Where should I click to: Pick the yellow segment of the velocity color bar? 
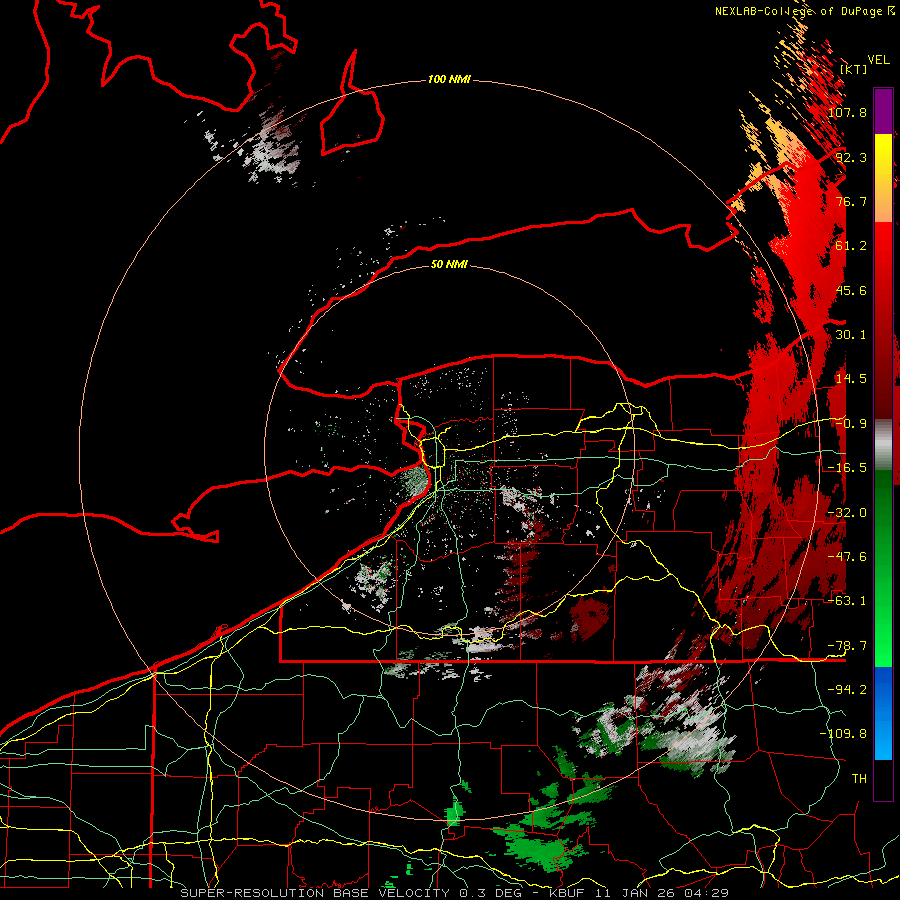(883, 154)
